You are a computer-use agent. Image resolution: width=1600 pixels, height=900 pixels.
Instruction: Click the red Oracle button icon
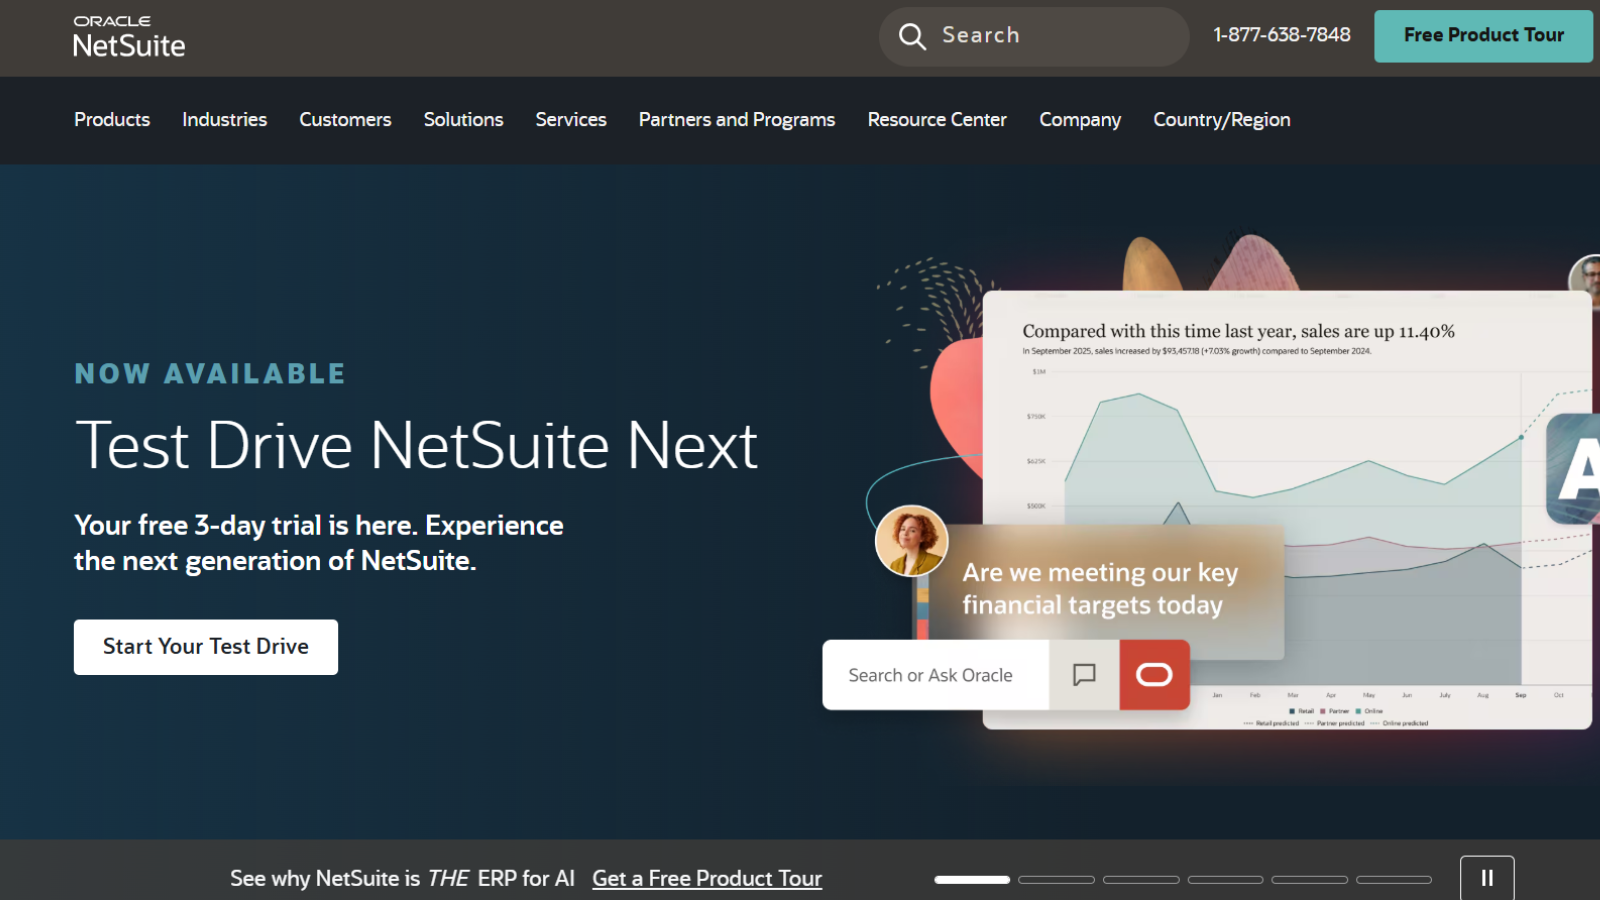coord(1154,675)
